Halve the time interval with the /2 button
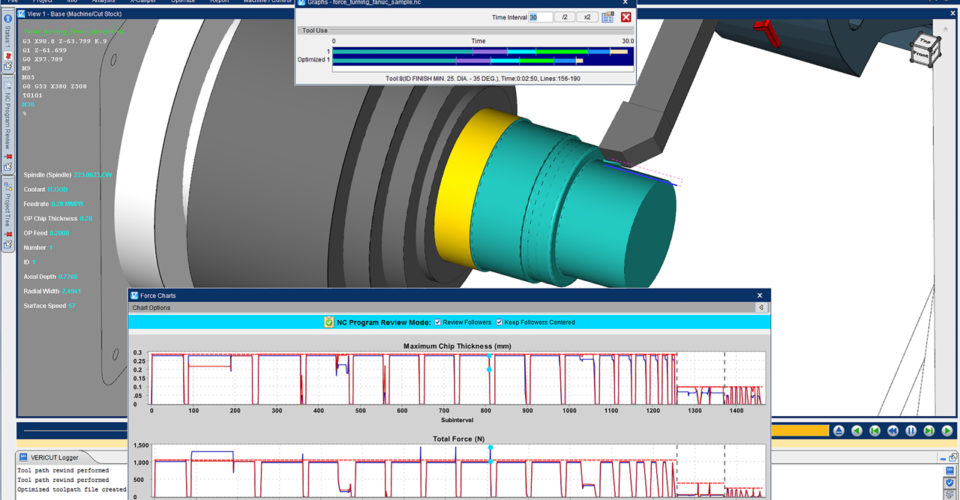The width and height of the screenshot is (960, 500). (x=564, y=17)
